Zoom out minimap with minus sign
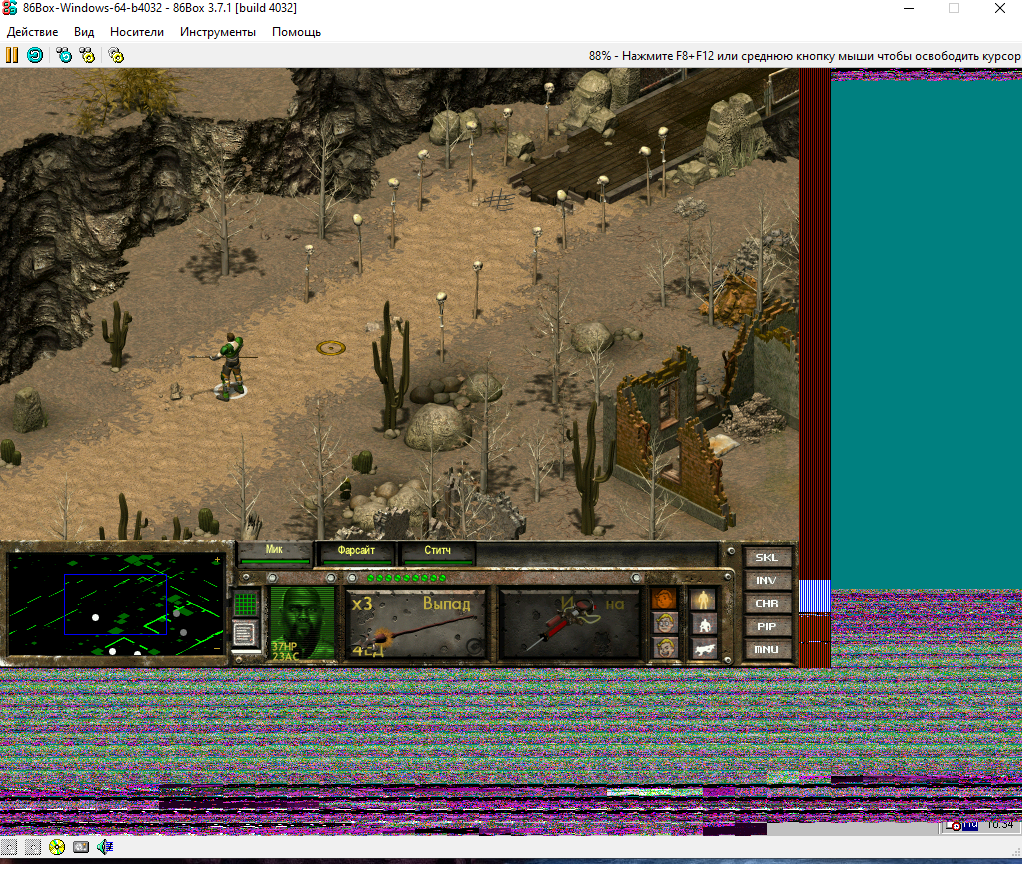This screenshot has height=879, width=1023. click(x=217, y=649)
